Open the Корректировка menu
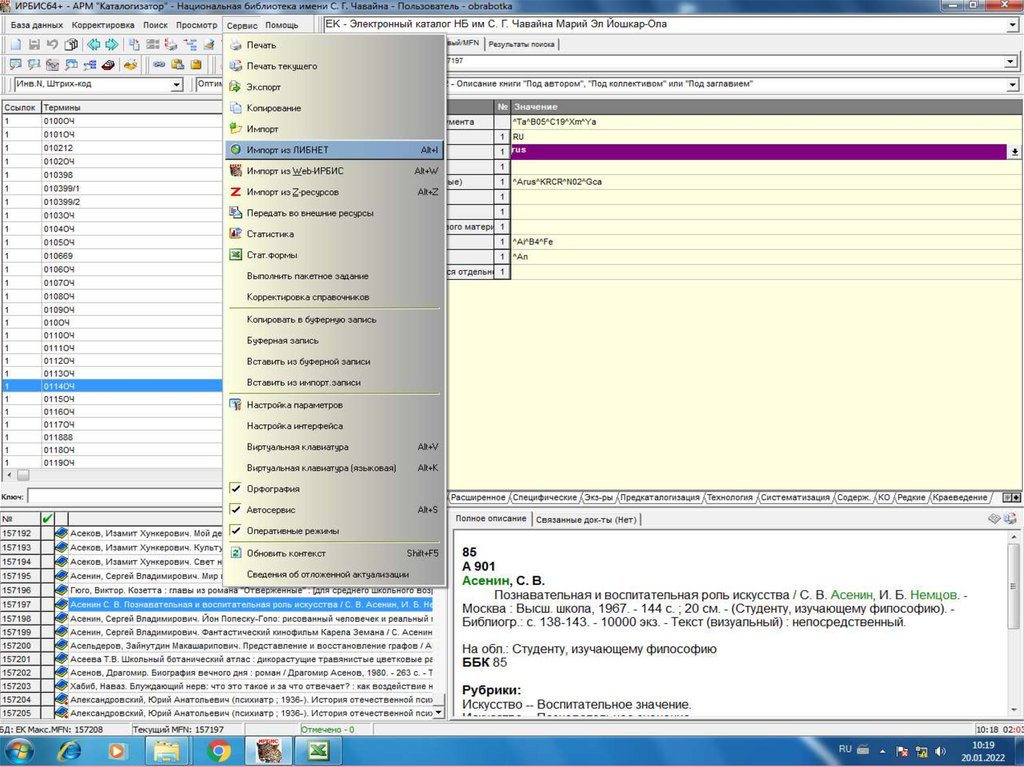Image resolution: width=1024 pixels, height=767 pixels. tap(103, 25)
